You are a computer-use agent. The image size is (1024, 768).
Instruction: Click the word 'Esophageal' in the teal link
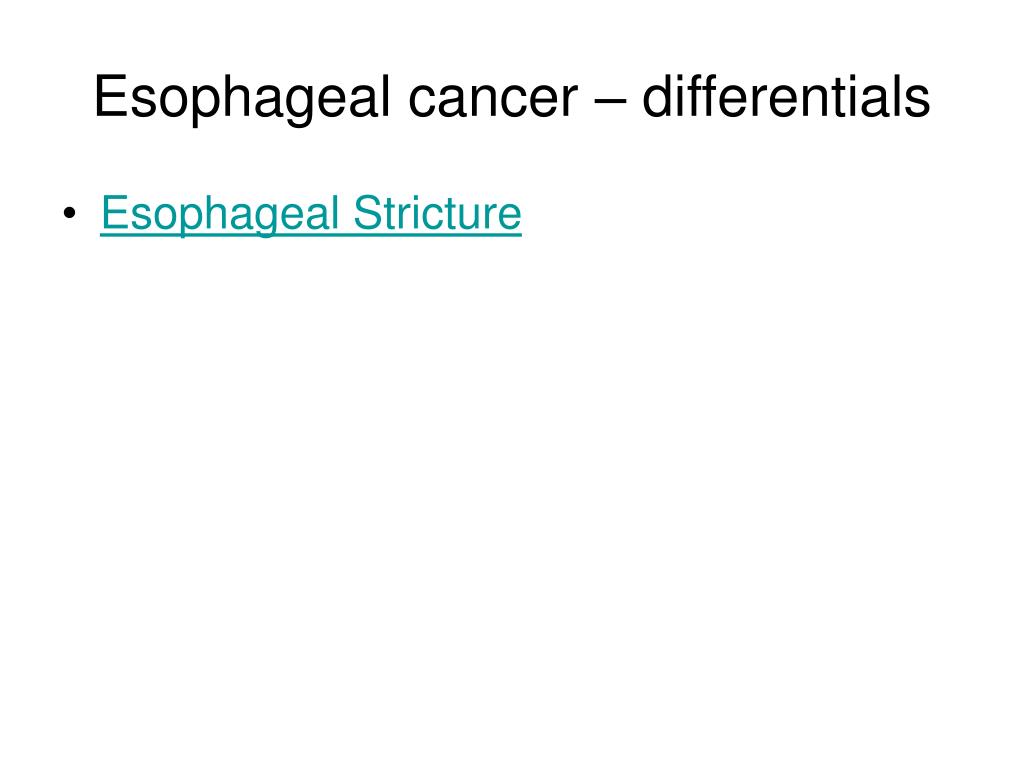(x=220, y=214)
